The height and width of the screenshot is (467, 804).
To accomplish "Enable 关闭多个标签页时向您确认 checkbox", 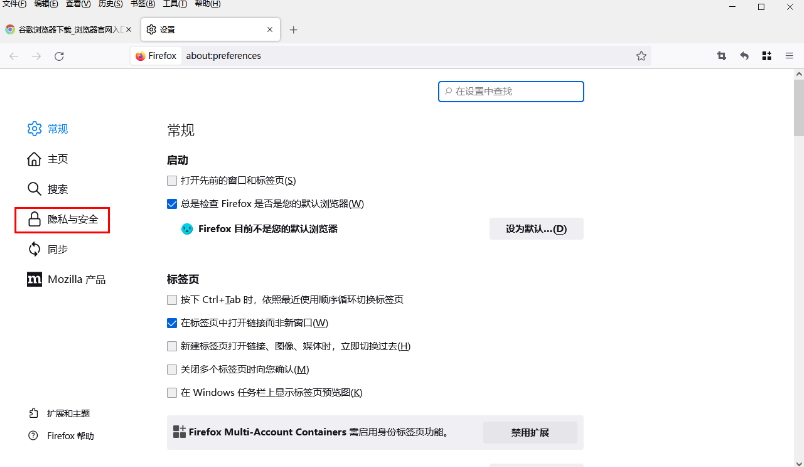I will (x=172, y=370).
